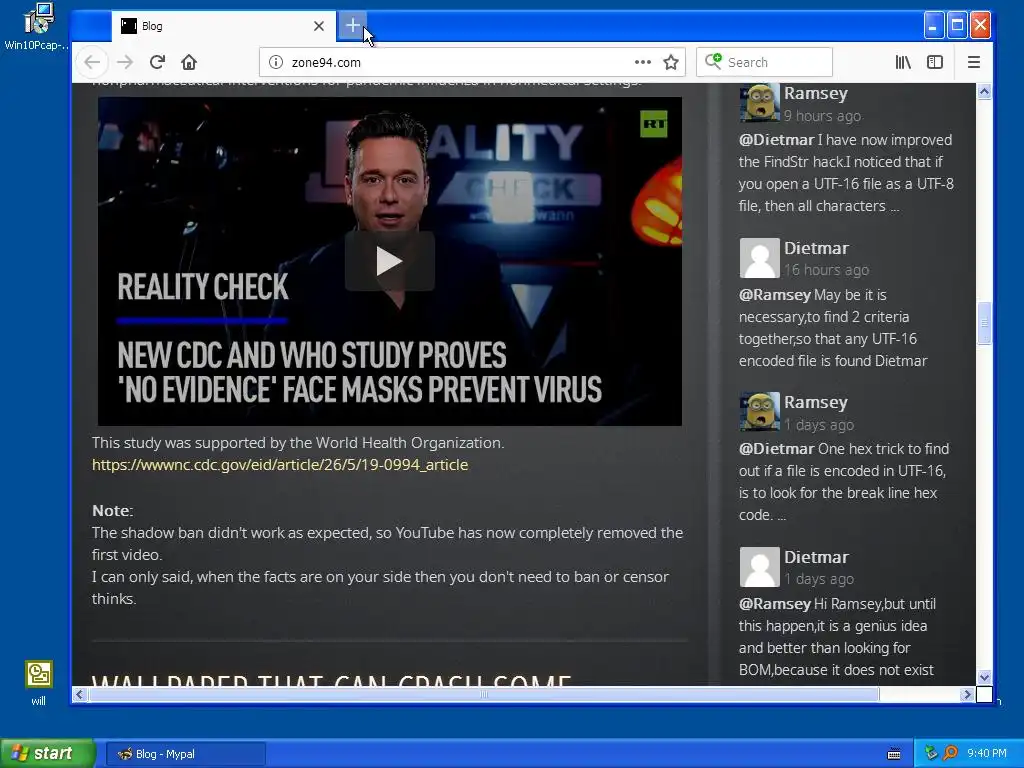Bookmark this page with the star
Image resolution: width=1024 pixels, height=768 pixels.
[671, 62]
